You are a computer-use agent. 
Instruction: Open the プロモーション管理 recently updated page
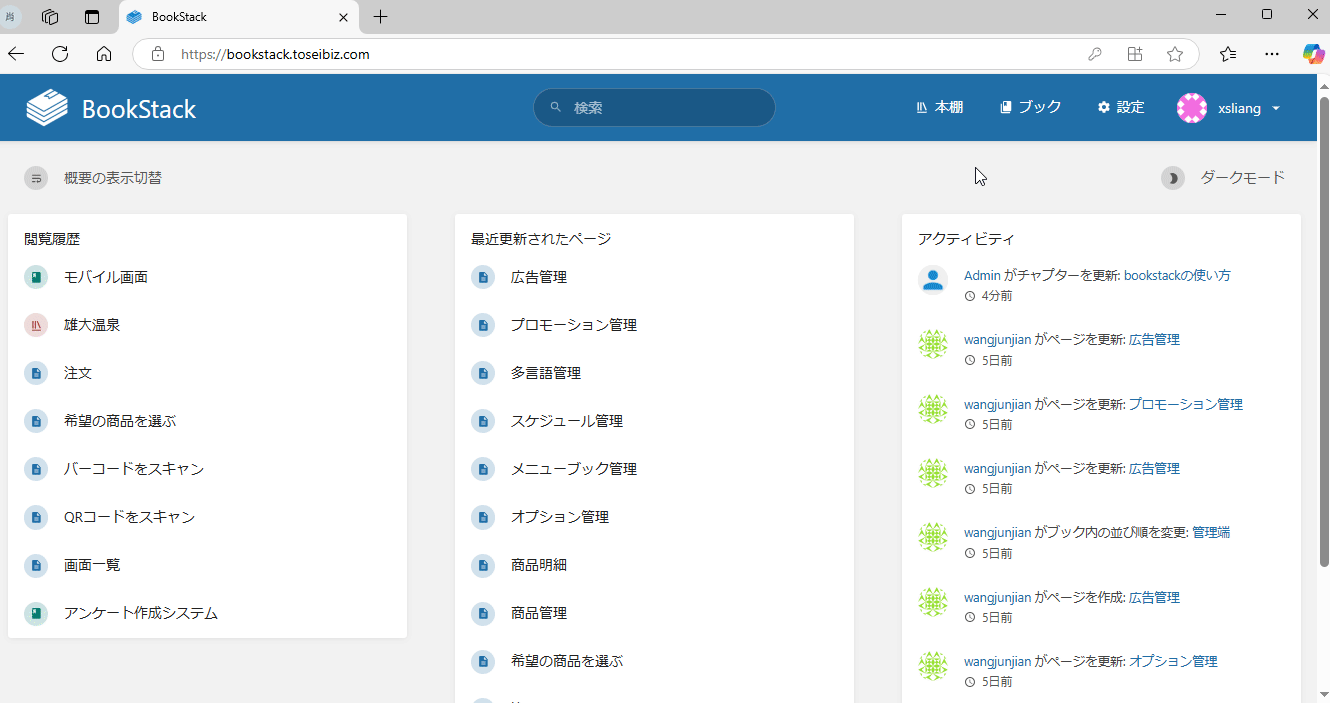[x=573, y=325]
